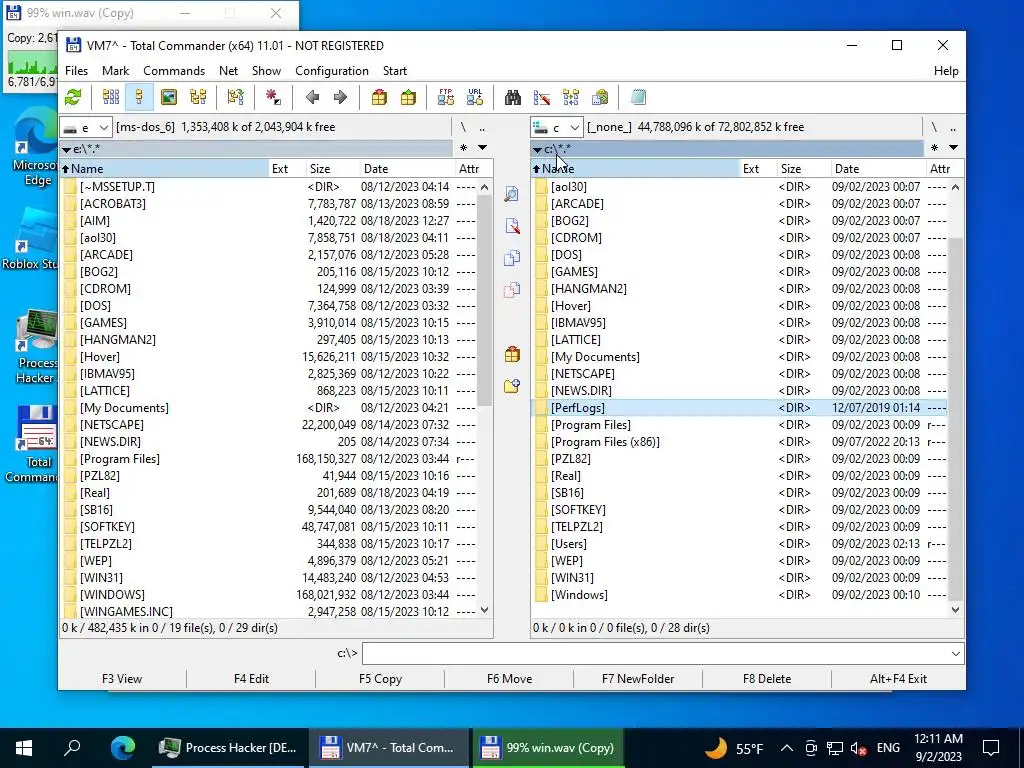Open the left panel drive e dropdown
Screen dimensions: 1024x768
coord(86,127)
